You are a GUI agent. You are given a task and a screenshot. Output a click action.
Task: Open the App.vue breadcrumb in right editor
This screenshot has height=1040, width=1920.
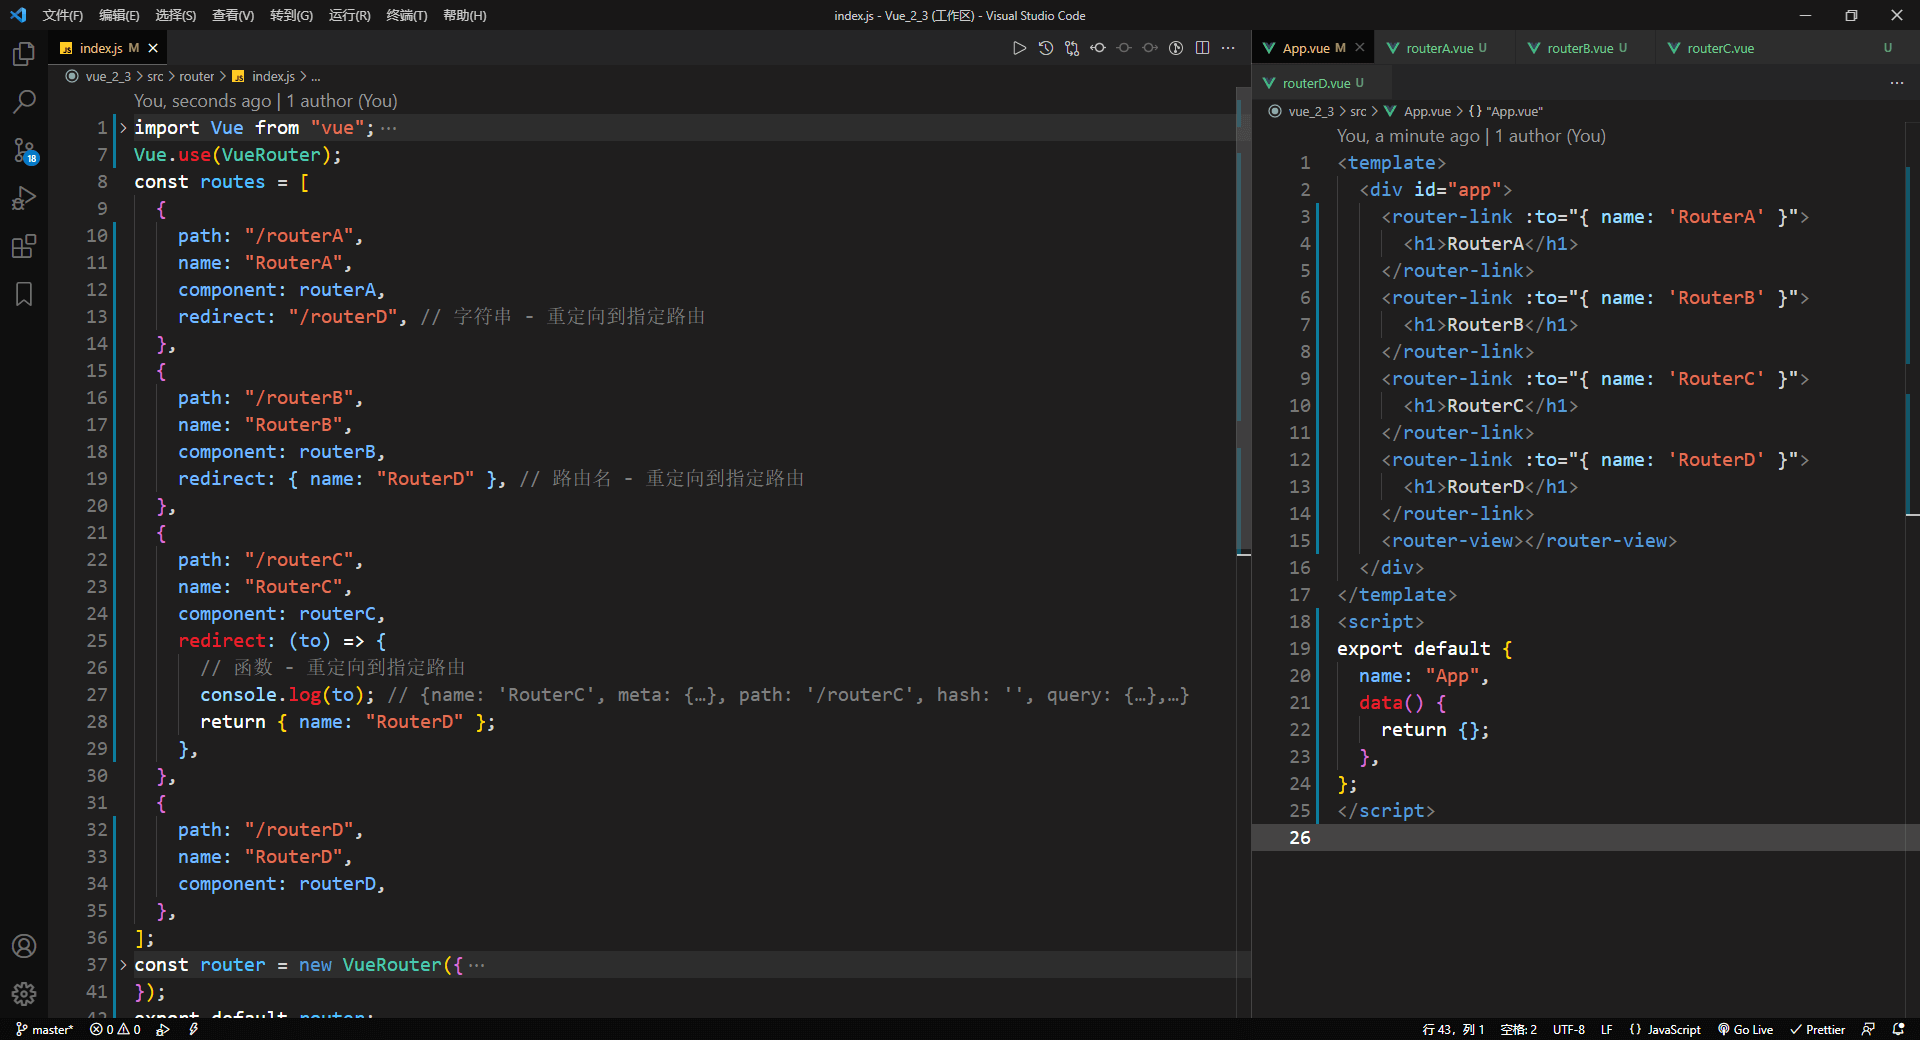[x=1426, y=111]
